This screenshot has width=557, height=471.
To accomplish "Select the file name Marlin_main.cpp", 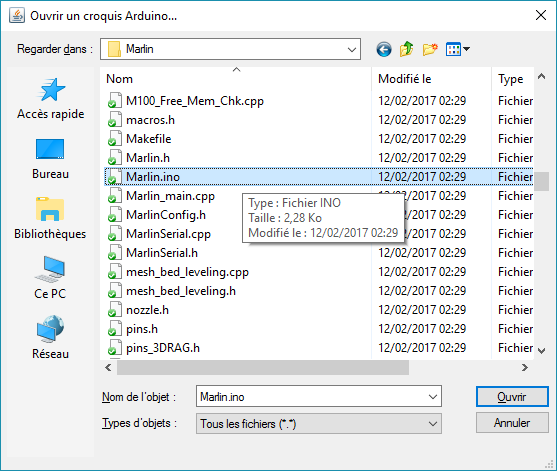I will [170, 196].
